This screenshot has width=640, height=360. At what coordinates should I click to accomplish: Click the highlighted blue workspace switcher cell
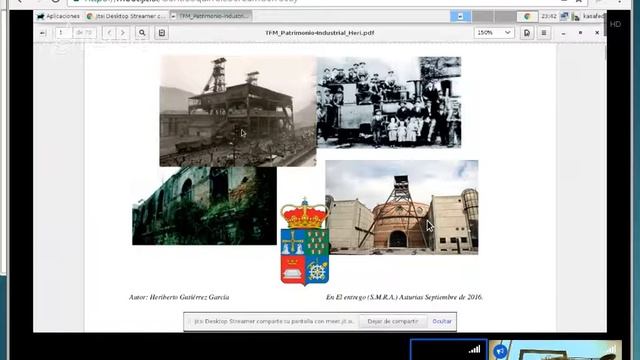pyautogui.click(x=460, y=16)
